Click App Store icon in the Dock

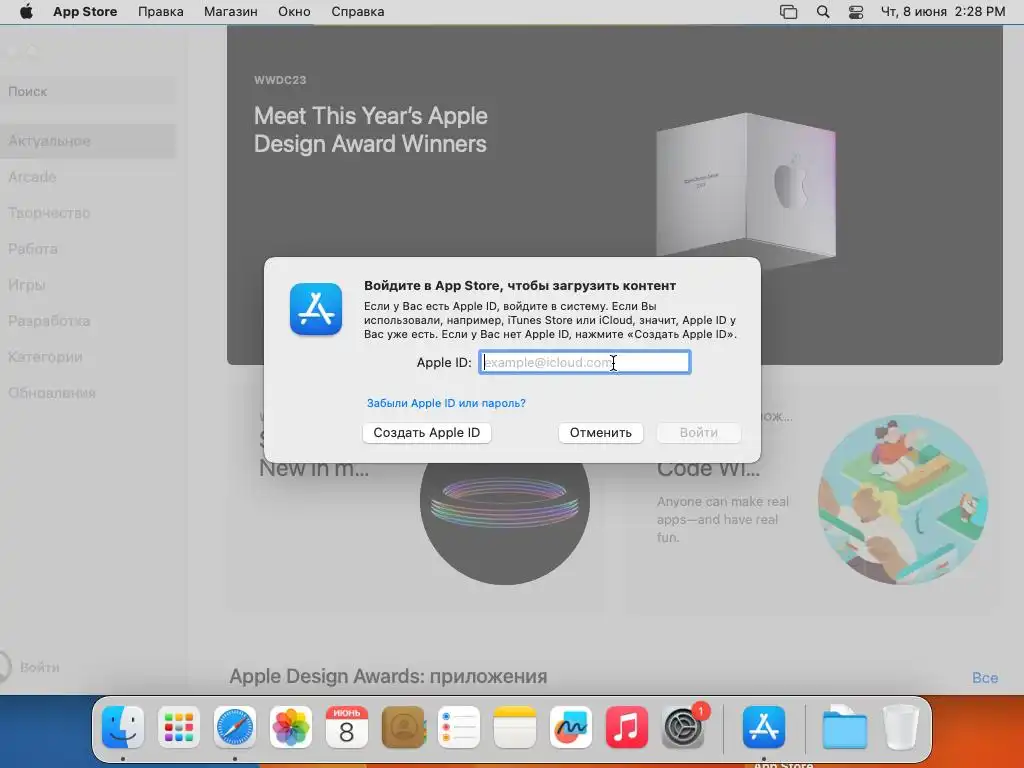click(x=764, y=726)
